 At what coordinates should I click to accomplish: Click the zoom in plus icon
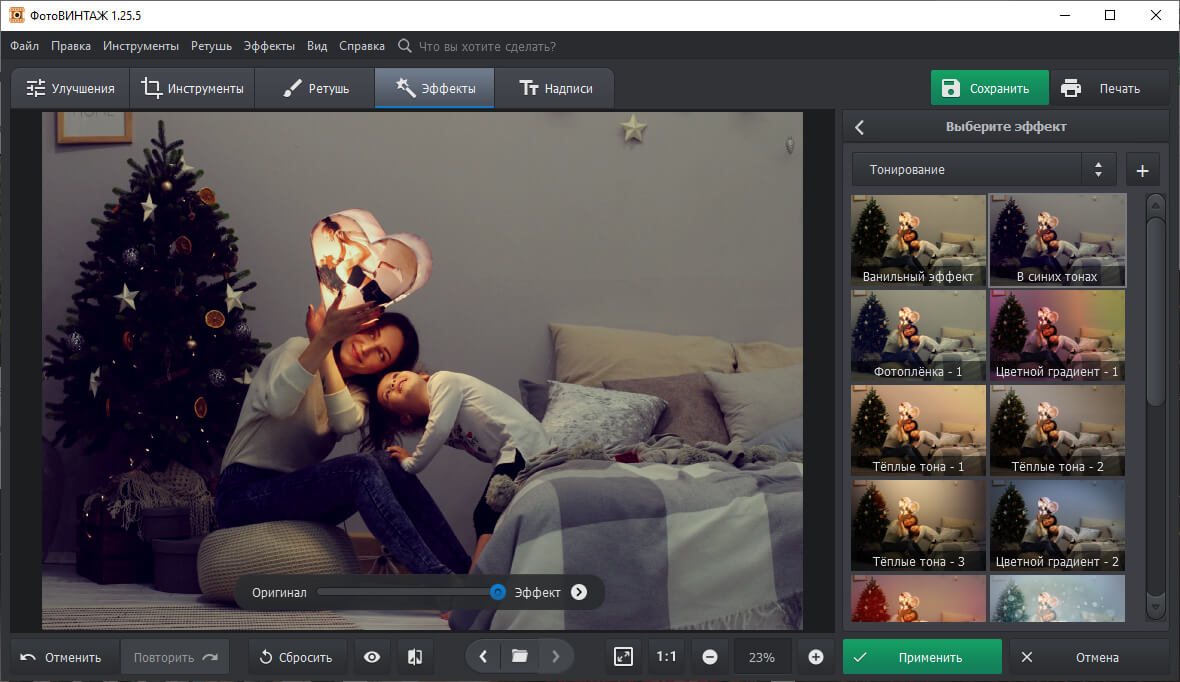[815, 657]
